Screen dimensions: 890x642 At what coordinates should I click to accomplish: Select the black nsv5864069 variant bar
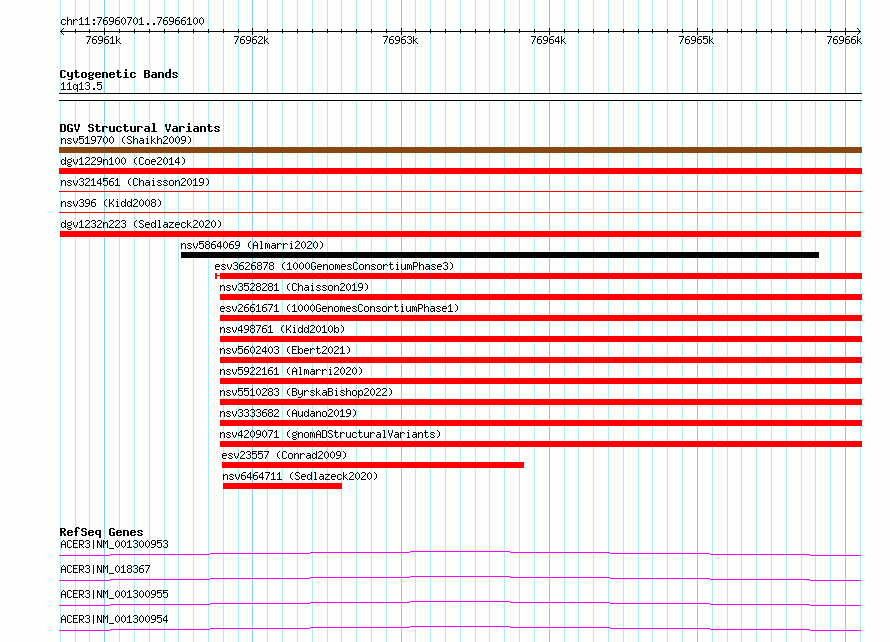coord(499,255)
